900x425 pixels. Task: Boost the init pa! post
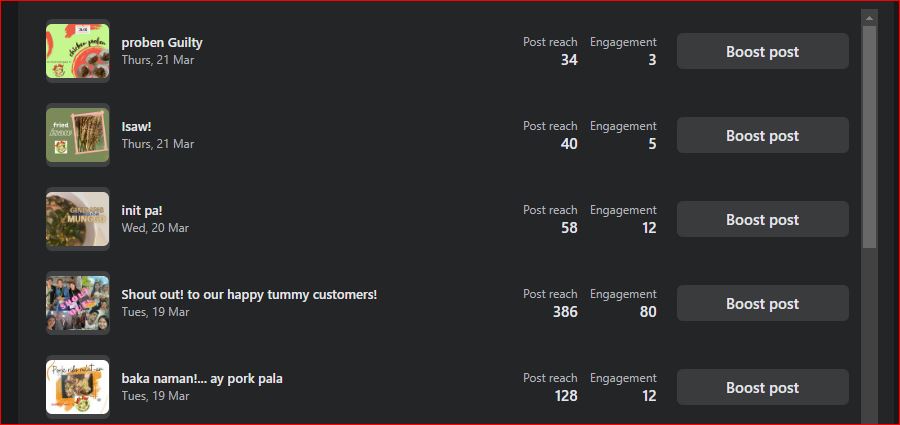[762, 220]
